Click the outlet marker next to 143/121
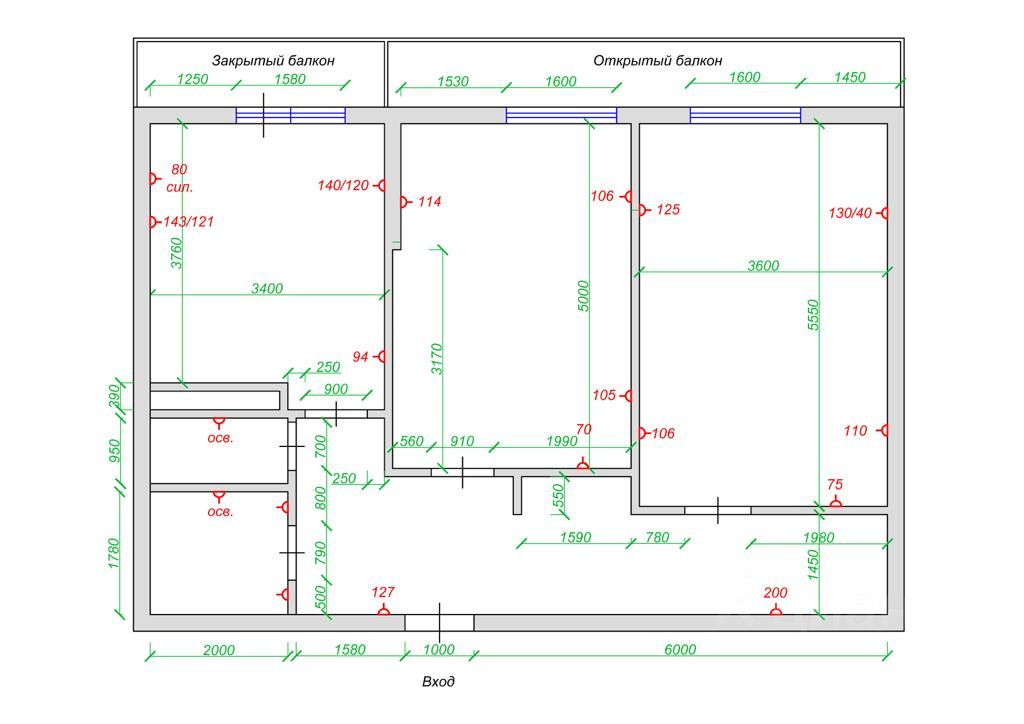The image size is (1024, 724). (x=154, y=222)
